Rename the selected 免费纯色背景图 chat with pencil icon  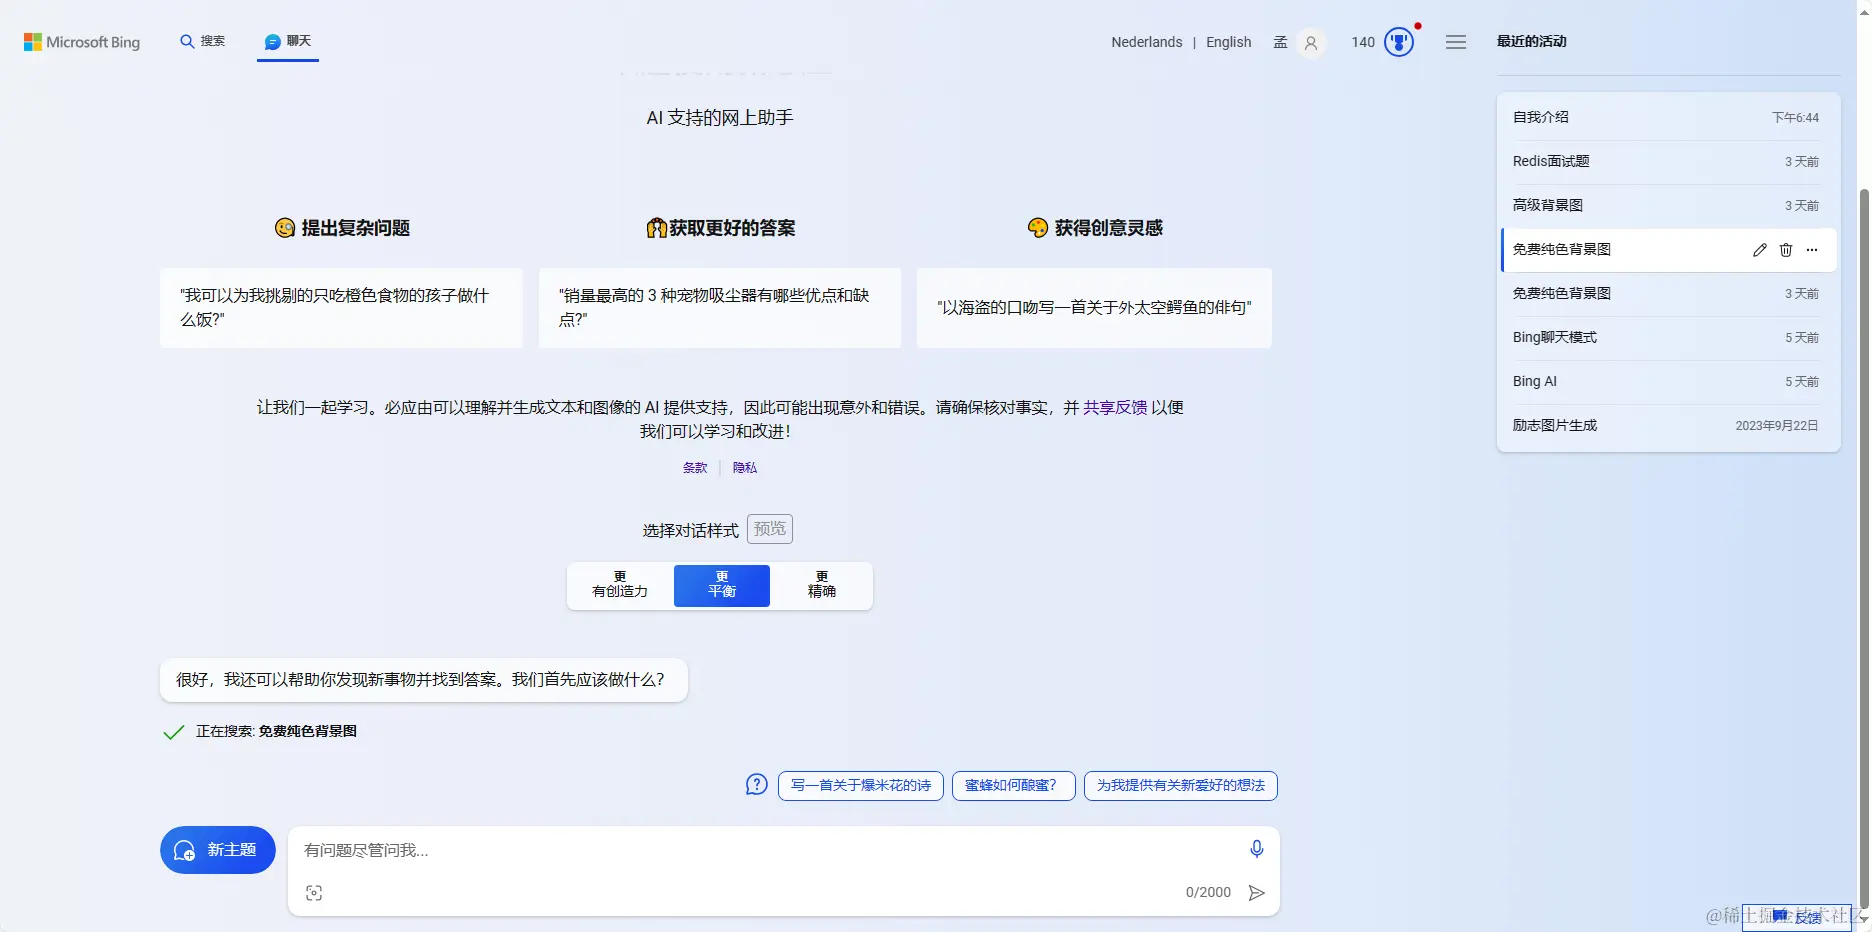coord(1760,250)
